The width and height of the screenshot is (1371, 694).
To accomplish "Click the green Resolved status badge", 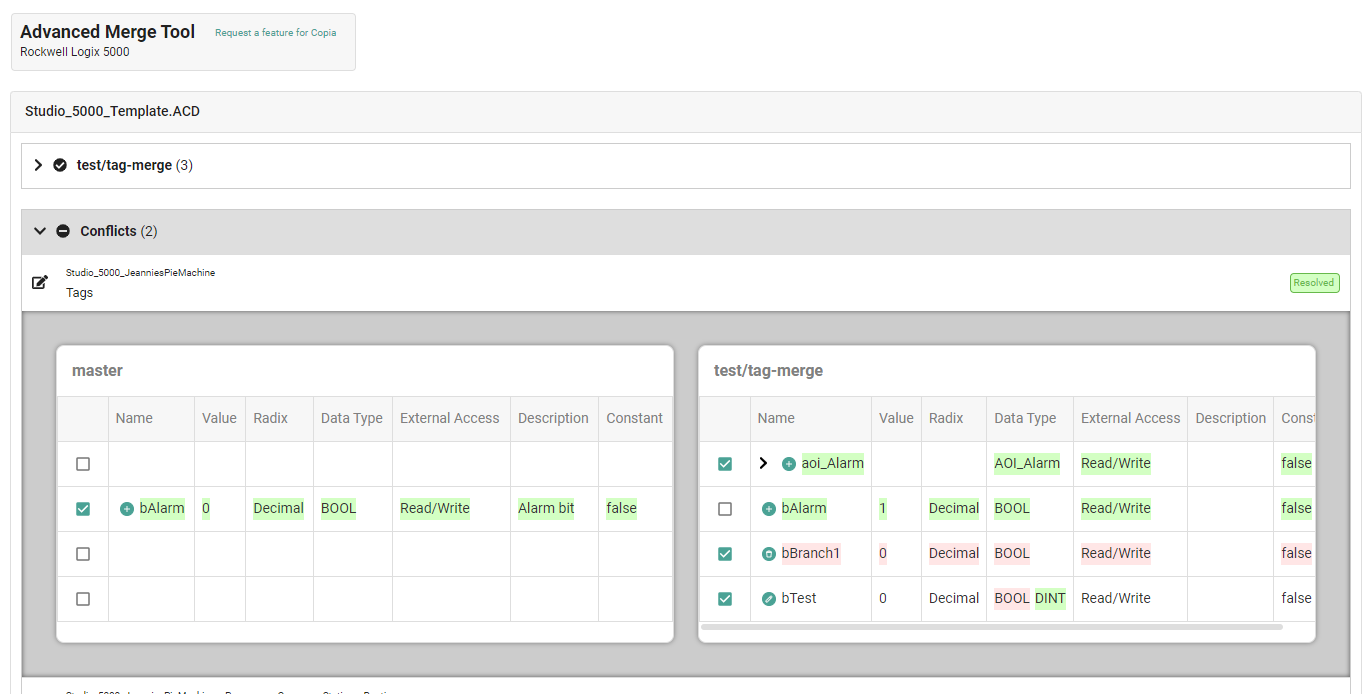I will click(x=1313, y=283).
